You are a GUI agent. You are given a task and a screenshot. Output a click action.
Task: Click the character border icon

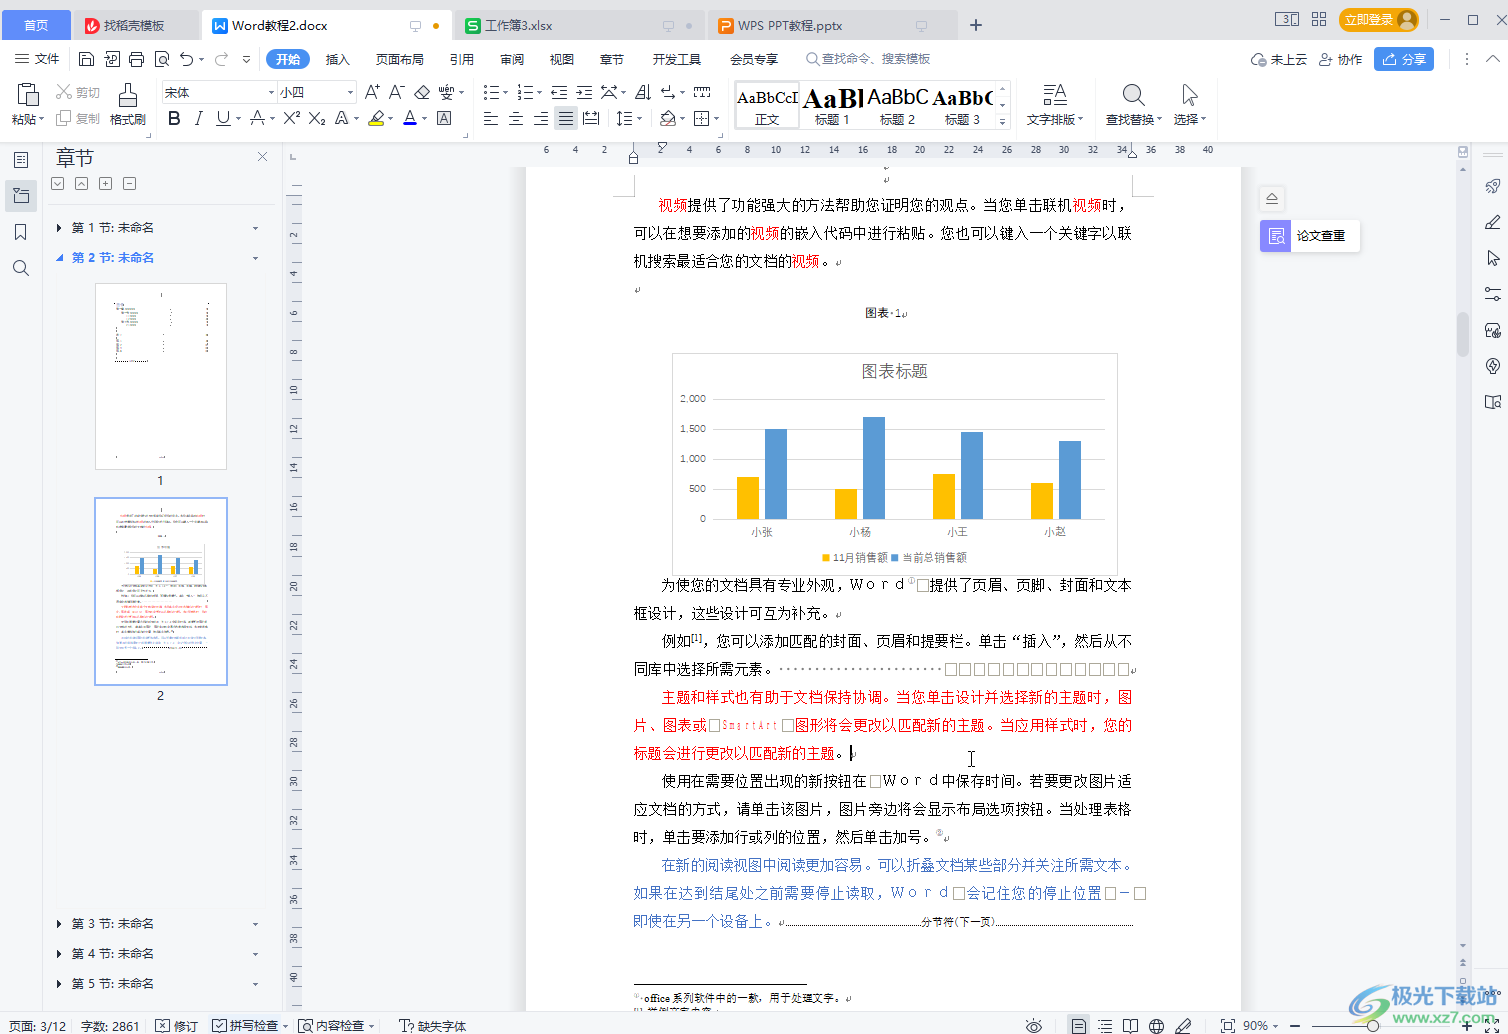[445, 119]
